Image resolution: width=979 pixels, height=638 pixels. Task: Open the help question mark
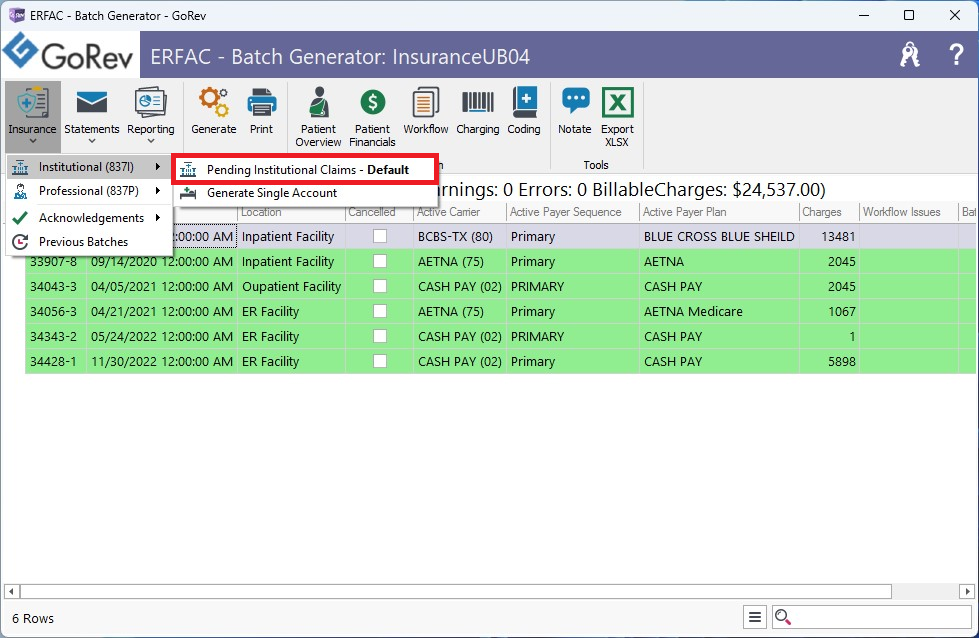[x=956, y=55]
